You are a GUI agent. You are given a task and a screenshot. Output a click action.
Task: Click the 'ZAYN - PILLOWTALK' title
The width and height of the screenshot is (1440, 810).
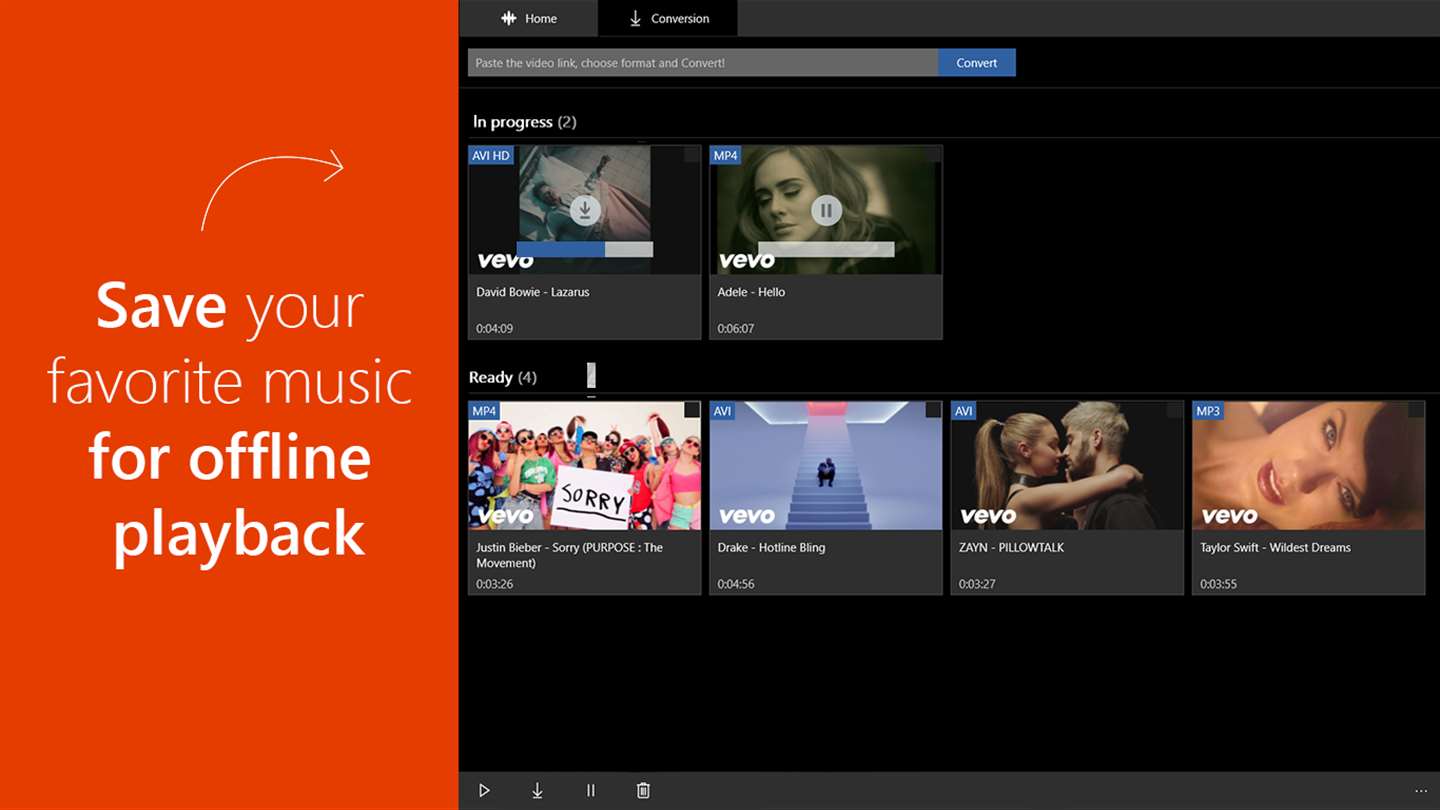click(1011, 547)
